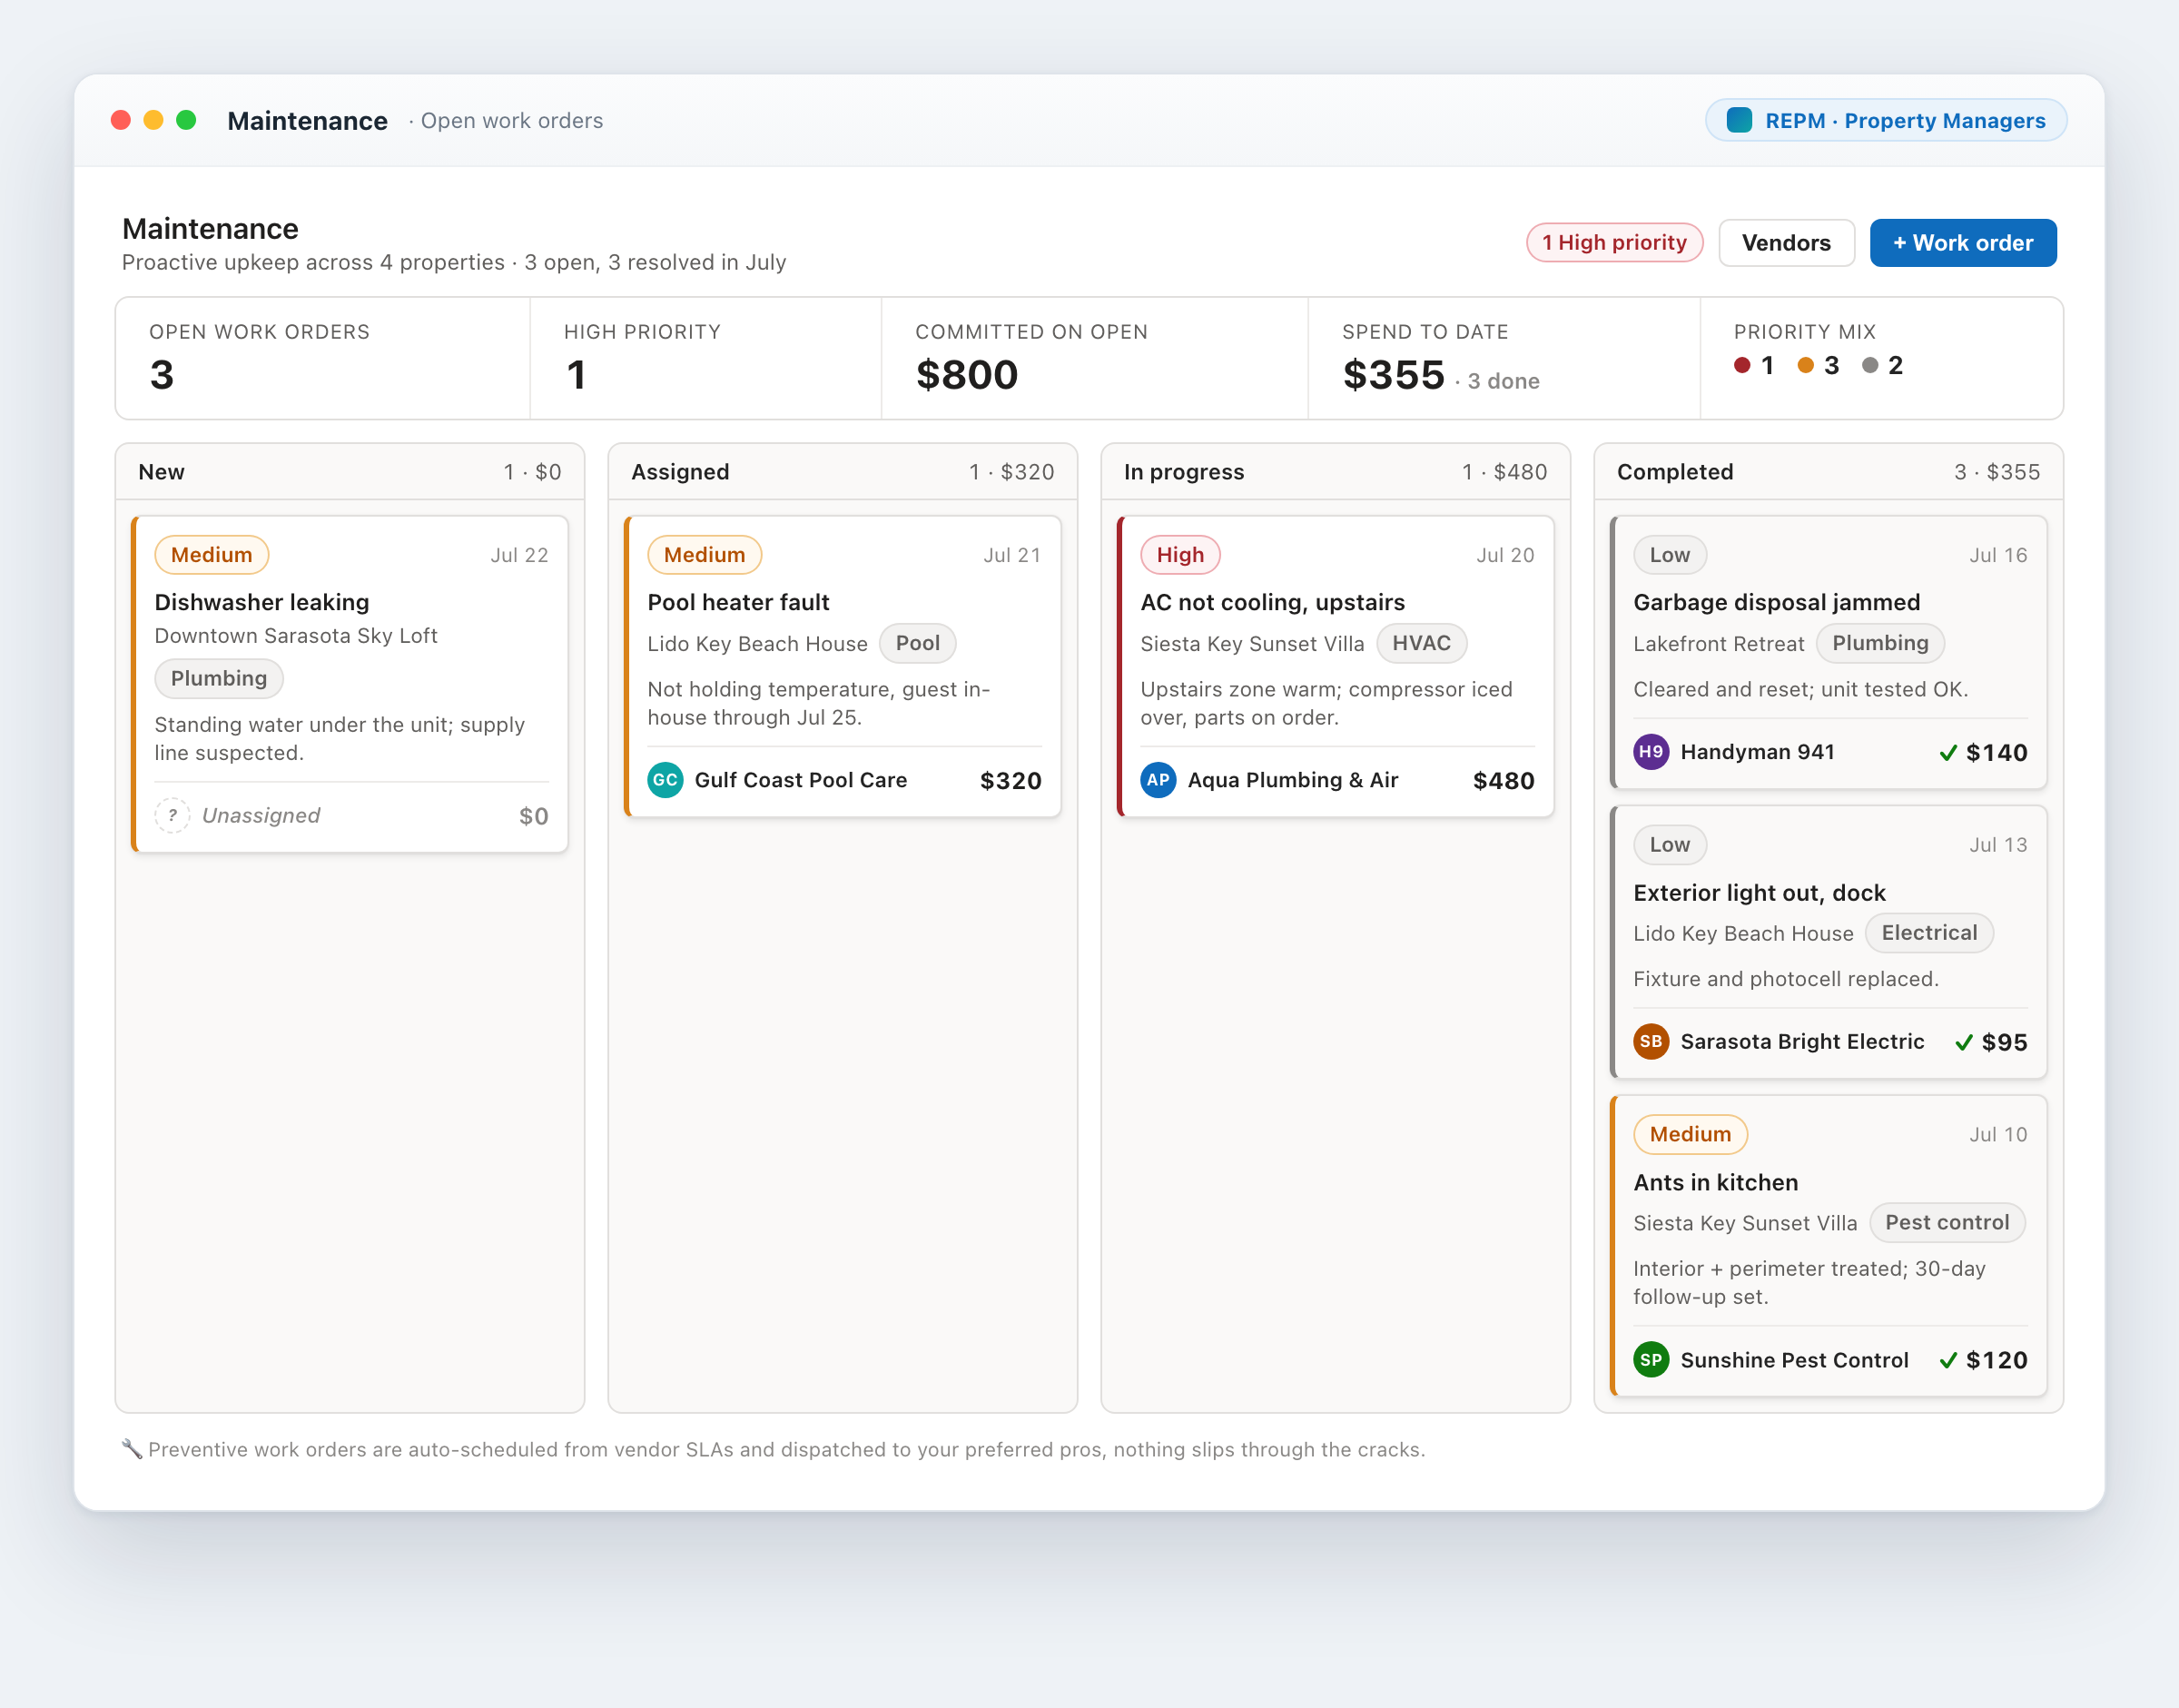Open the Vendors button

(1786, 243)
